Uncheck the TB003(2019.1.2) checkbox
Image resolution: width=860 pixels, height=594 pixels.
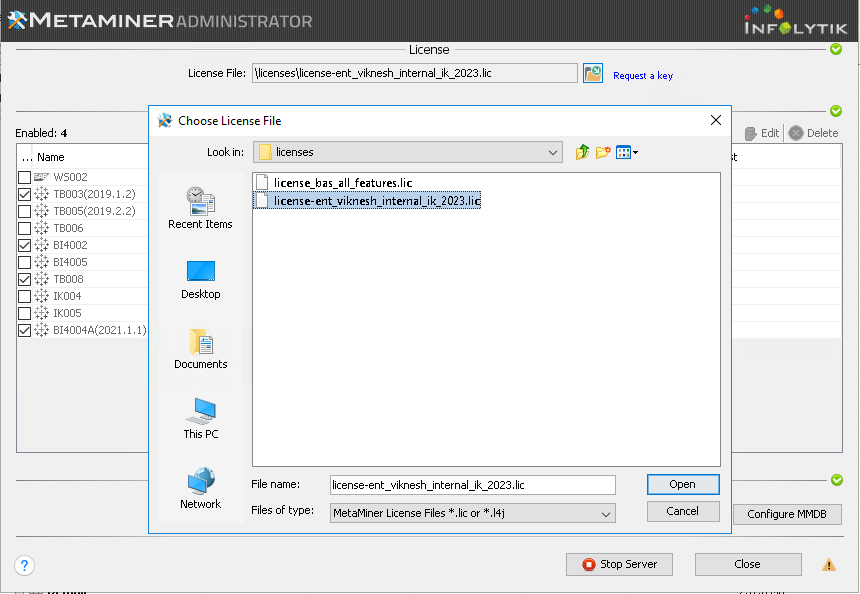[24, 194]
